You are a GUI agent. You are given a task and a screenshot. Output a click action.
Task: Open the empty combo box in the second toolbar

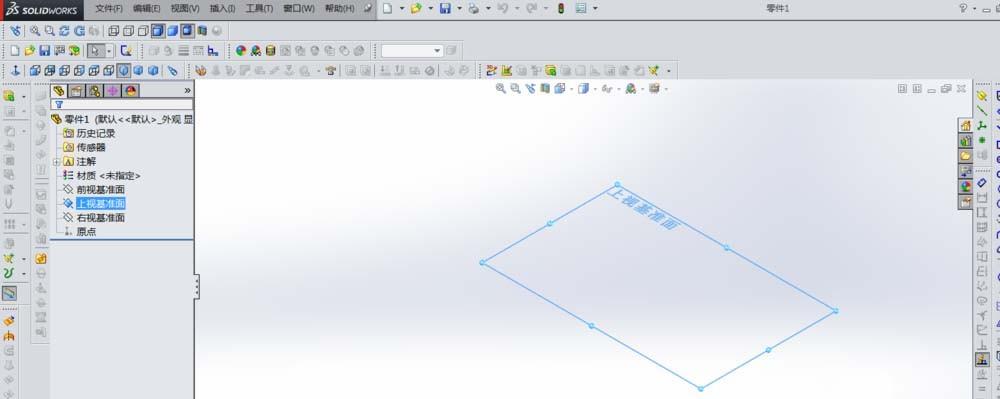coord(412,50)
